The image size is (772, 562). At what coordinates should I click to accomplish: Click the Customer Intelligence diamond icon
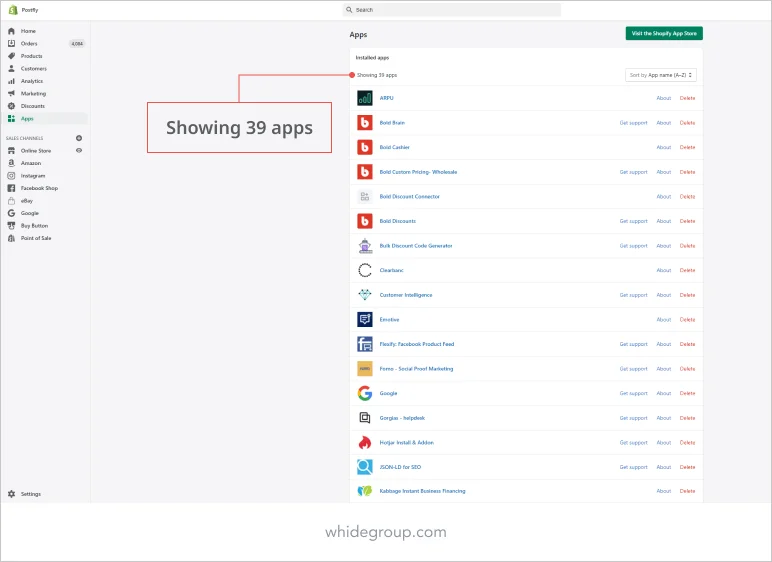click(364, 295)
